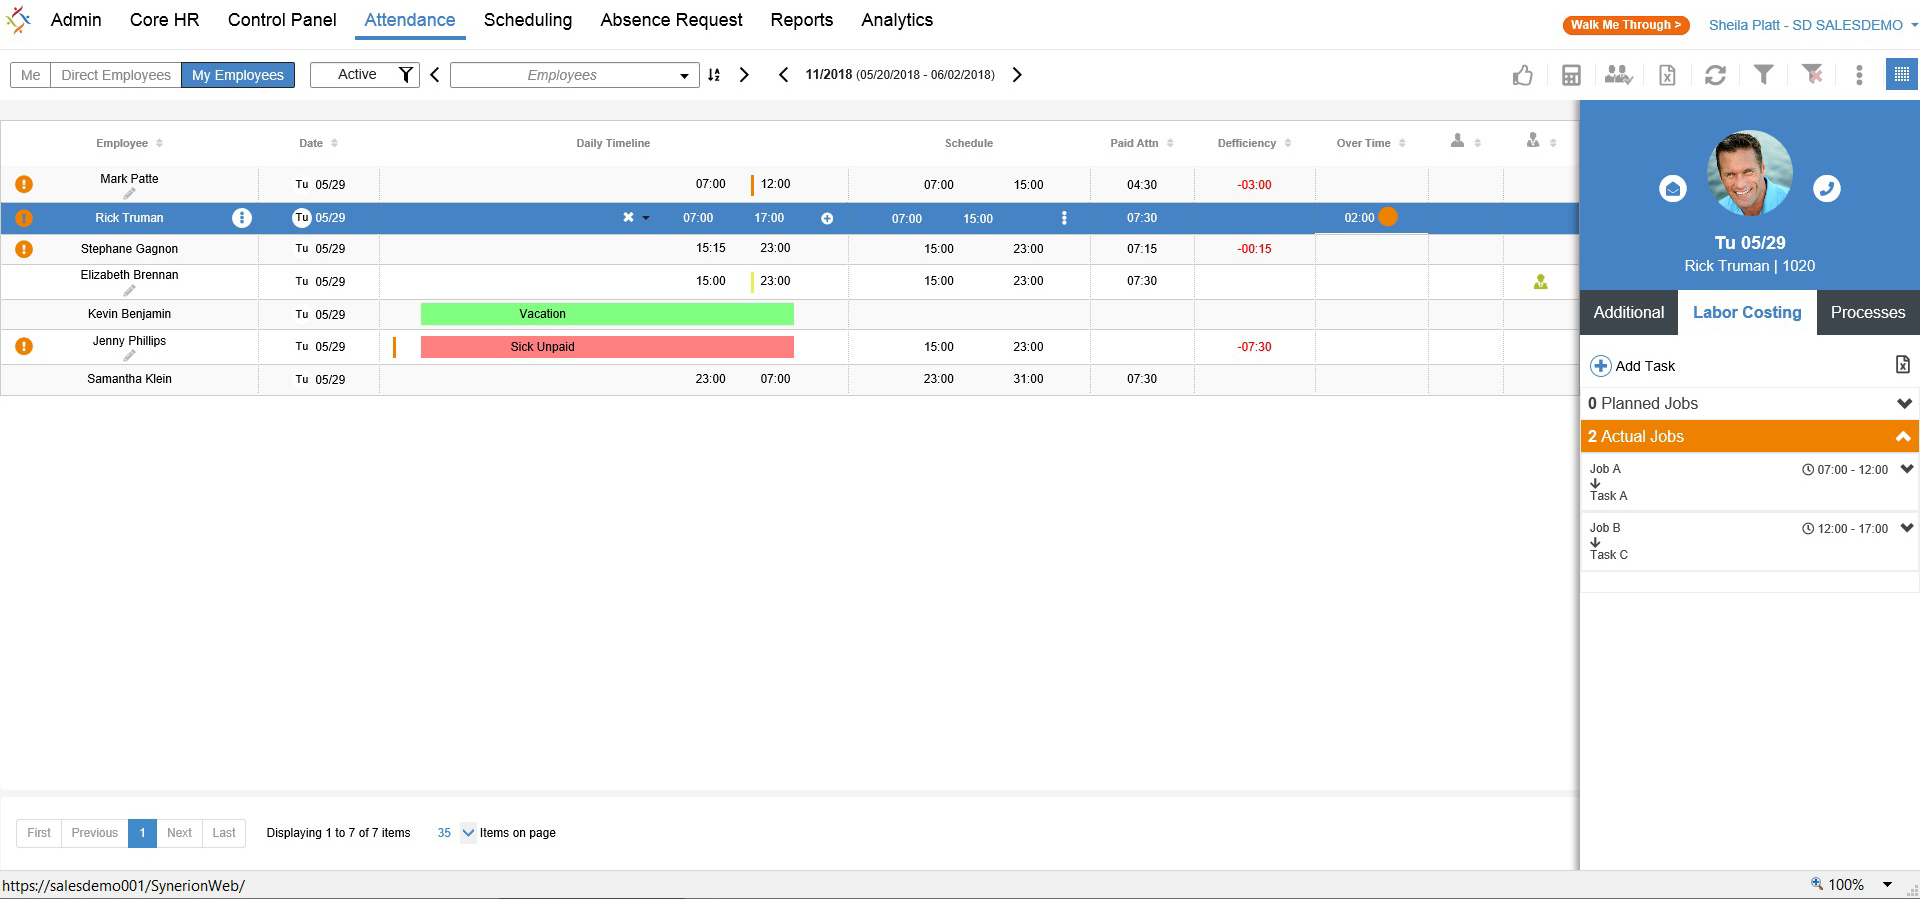
Task: Open the Reports menu
Action: (x=801, y=20)
